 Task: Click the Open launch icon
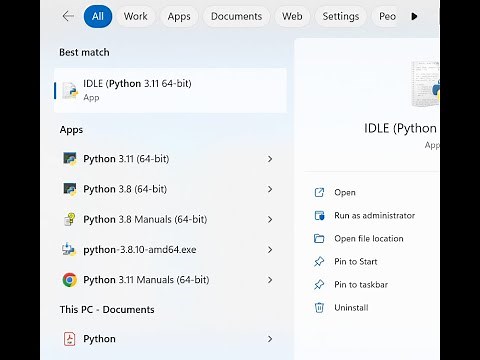pyautogui.click(x=319, y=192)
